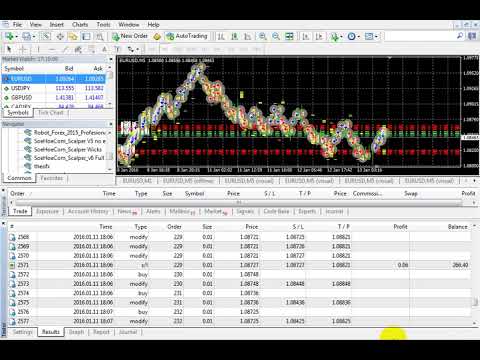The image size is (480, 360).
Task: Expand the Indicators dropdown arrow
Action: pos(341,36)
